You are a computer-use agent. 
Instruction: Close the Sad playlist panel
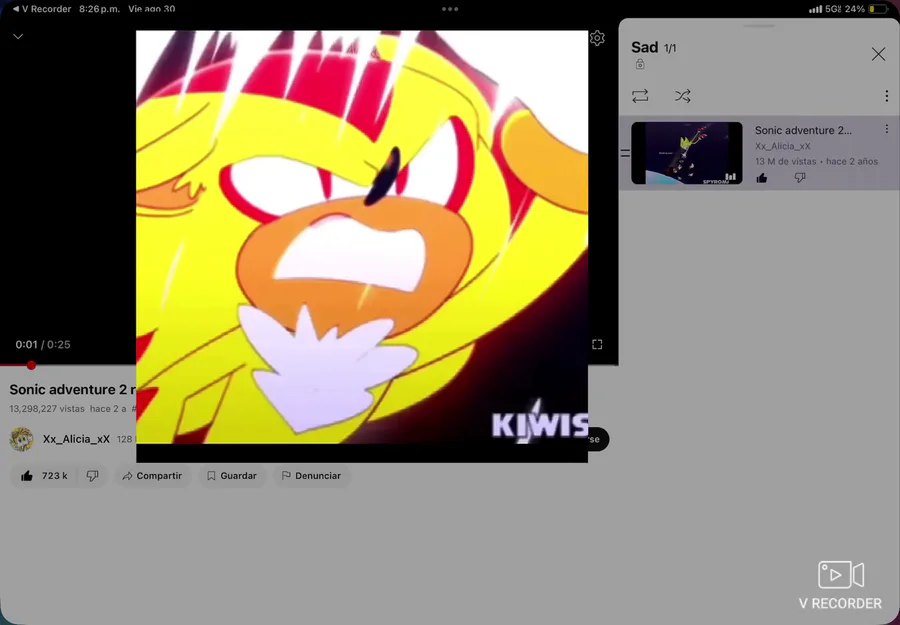click(878, 54)
